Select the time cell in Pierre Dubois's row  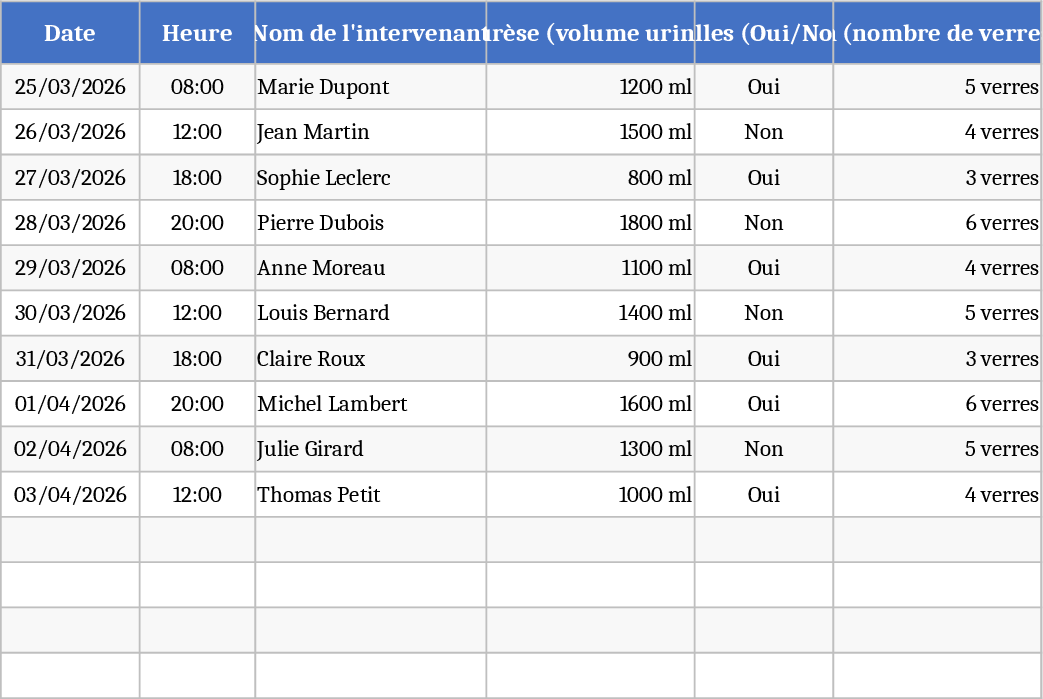[197, 223]
